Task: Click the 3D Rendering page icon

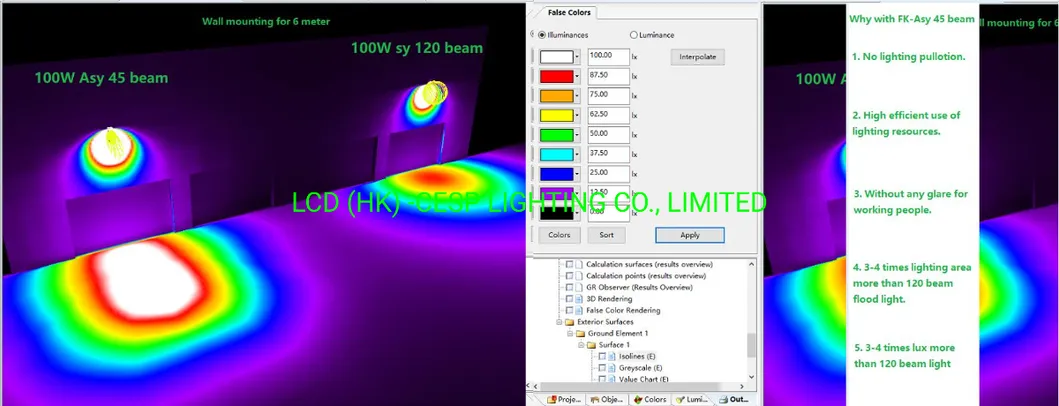Action: [x=579, y=299]
